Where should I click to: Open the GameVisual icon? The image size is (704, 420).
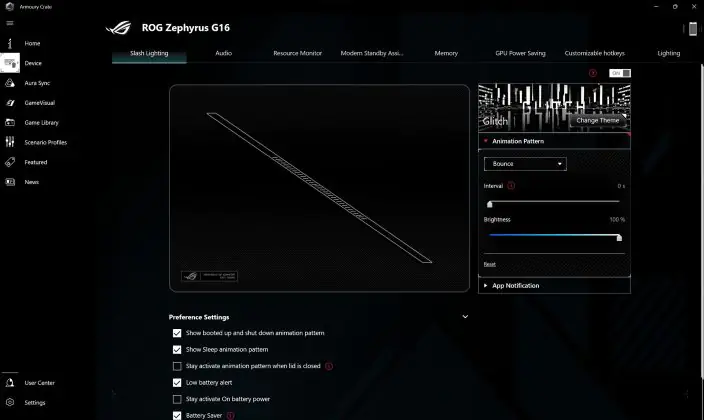click(x=10, y=103)
